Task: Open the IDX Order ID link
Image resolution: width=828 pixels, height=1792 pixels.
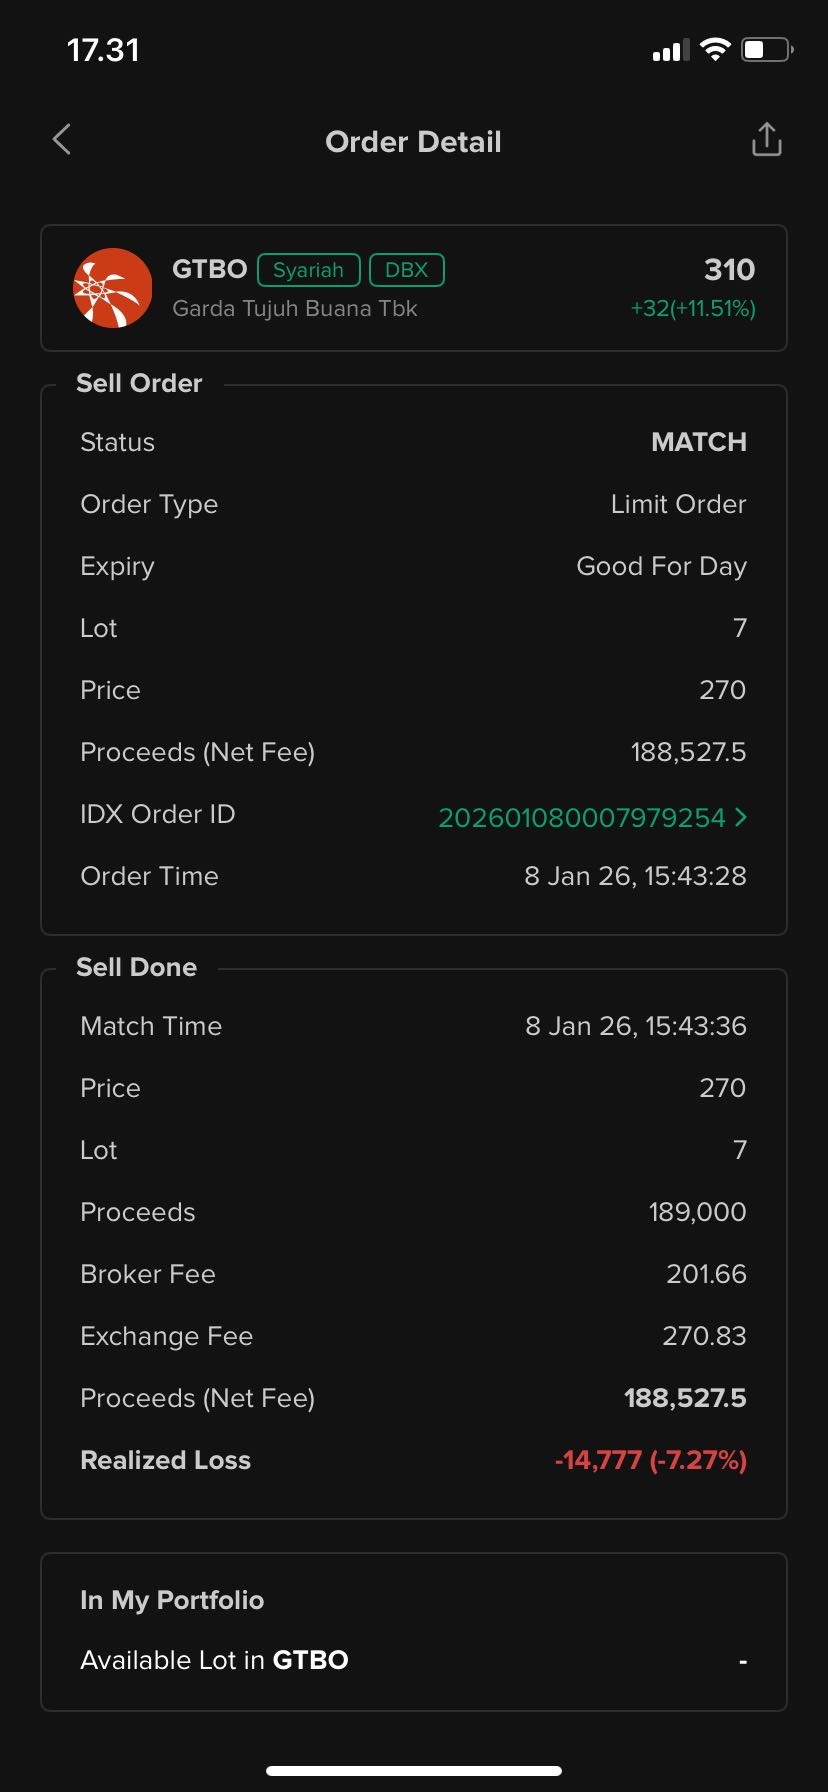Action: 581,818
